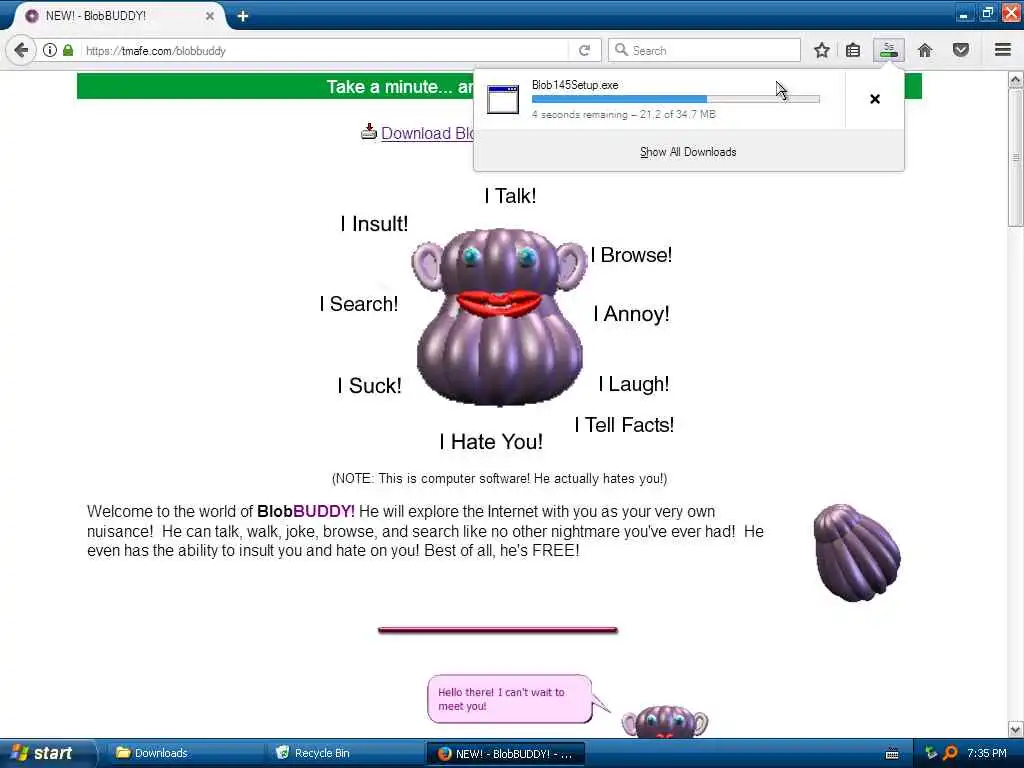Click the NOTE computer software line

pos(500,479)
